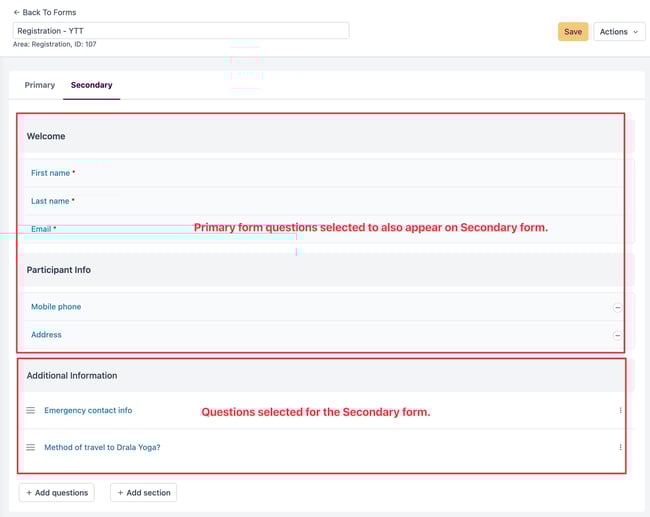
Task: Edit the form name field Registration - YTT
Action: point(181,31)
